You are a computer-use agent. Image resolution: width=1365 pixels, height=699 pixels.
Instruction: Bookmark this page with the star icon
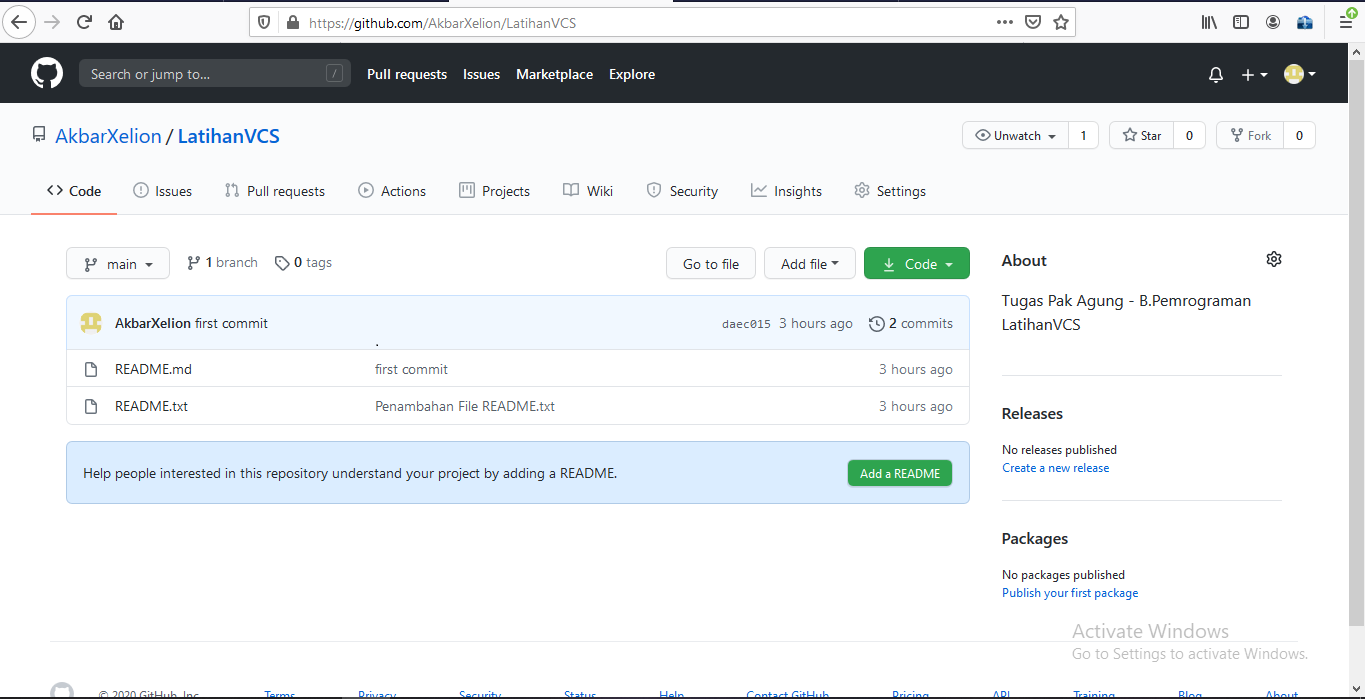(x=1061, y=22)
